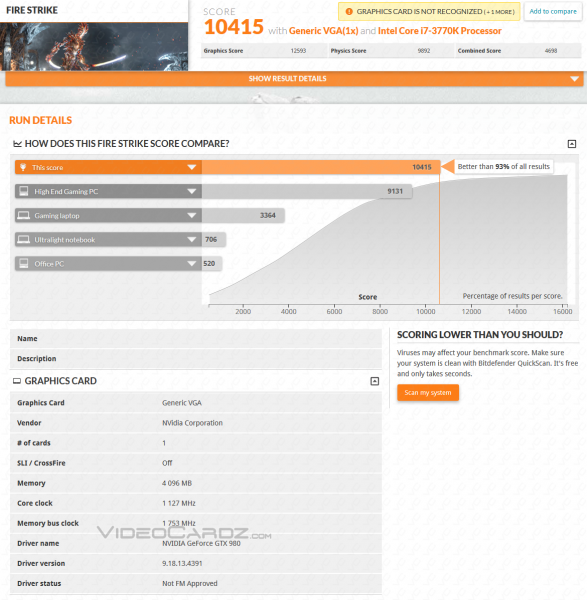
Task: Click the Graphics Score value 12593
Action: (298, 51)
